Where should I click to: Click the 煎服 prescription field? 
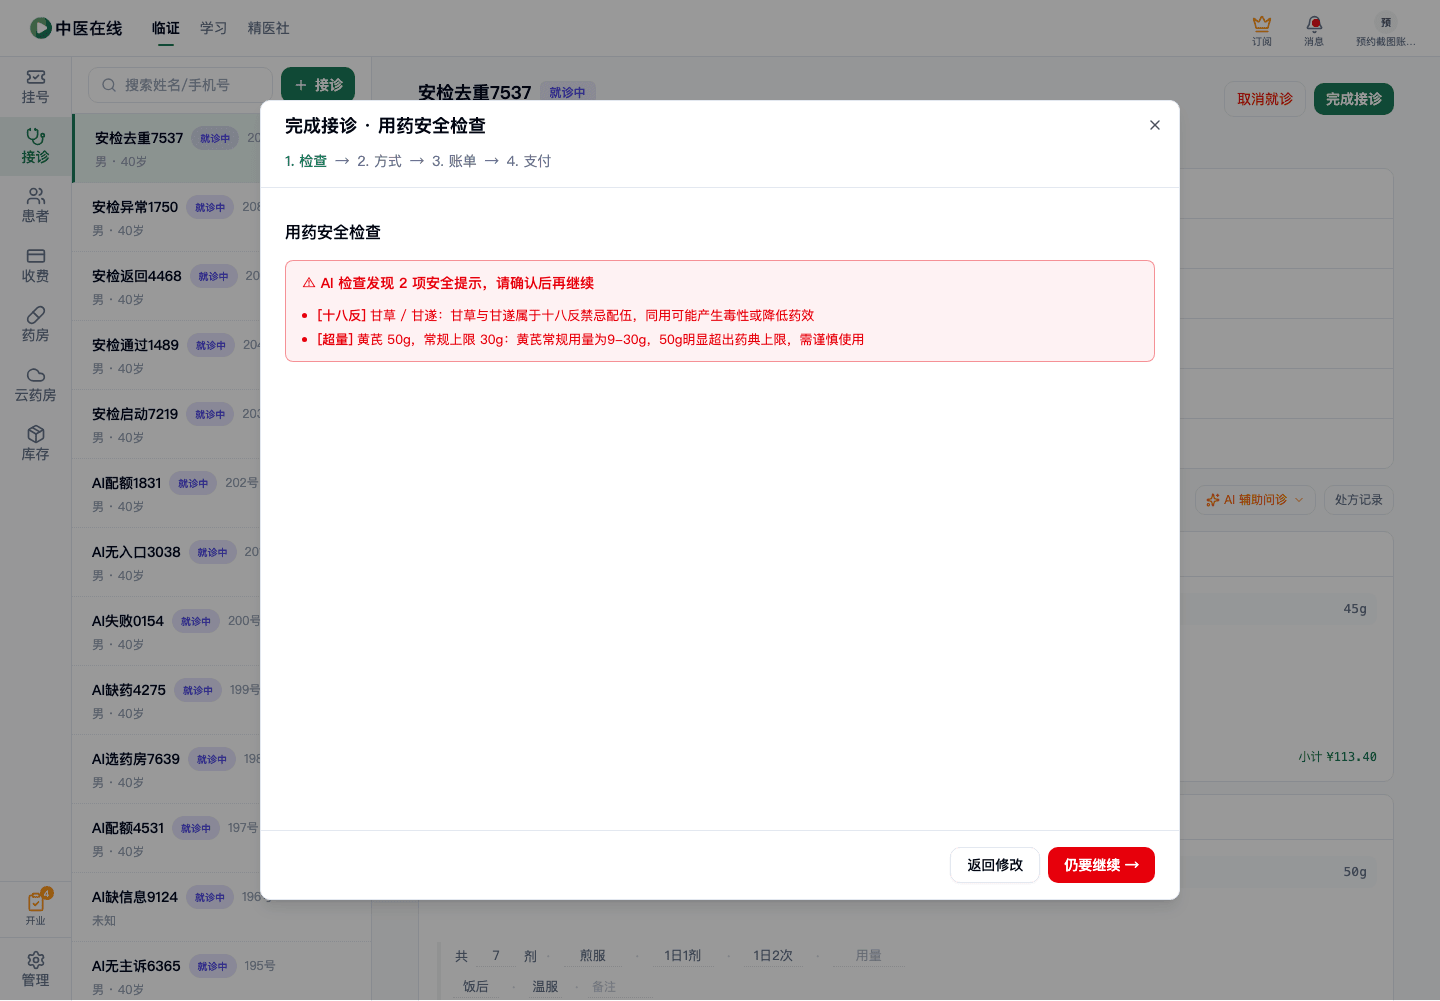[x=592, y=956]
